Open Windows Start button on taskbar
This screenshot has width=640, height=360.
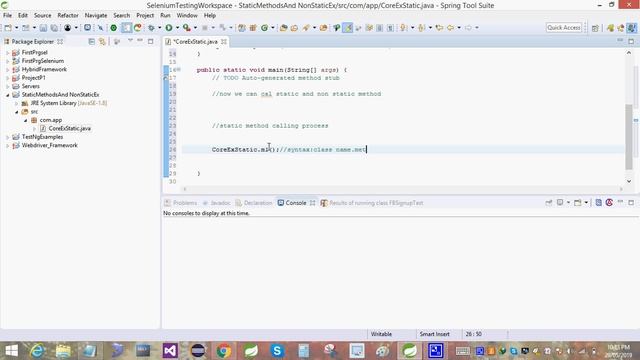[x=11, y=351]
